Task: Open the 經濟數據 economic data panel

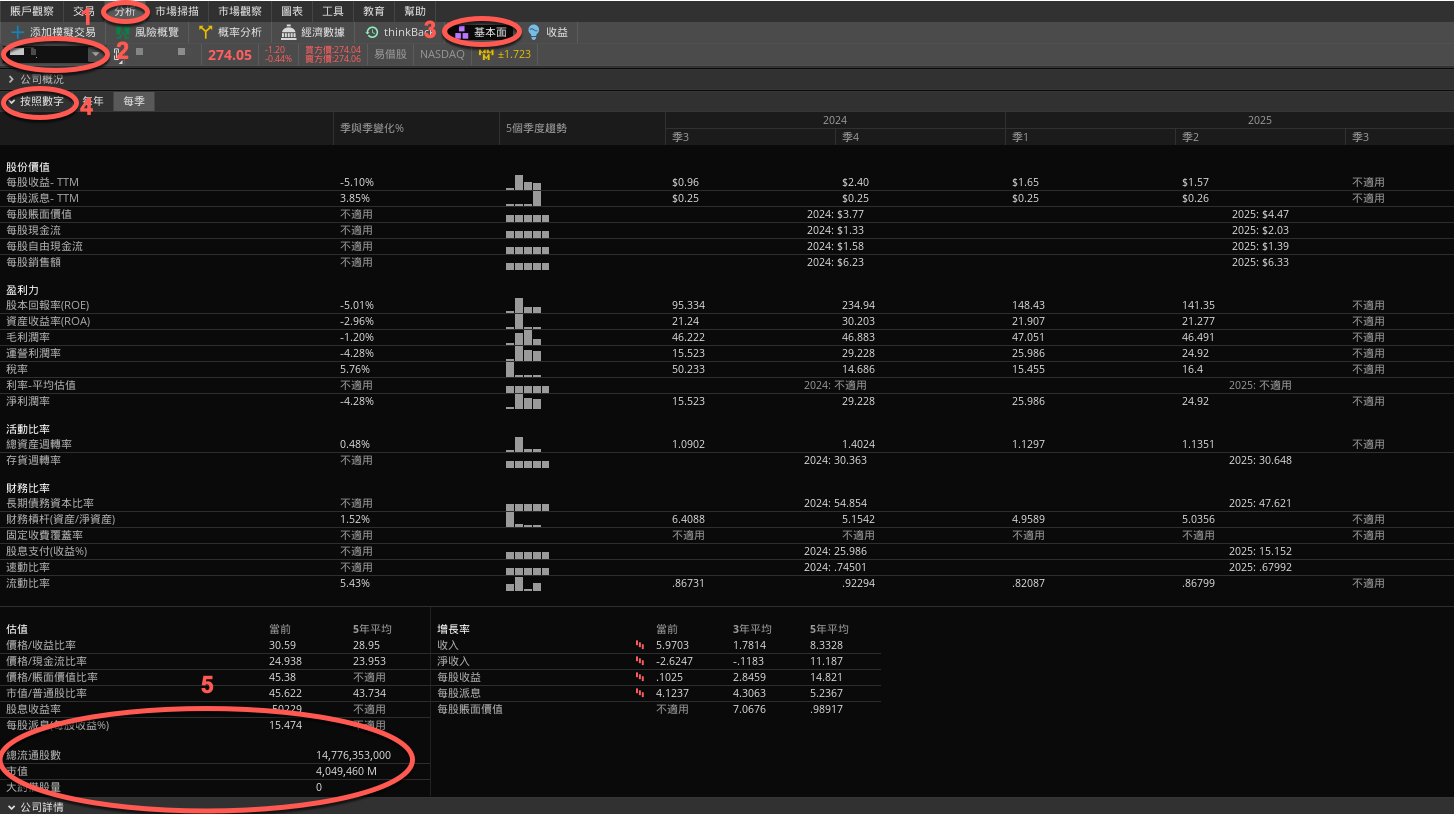Action: 287,32
